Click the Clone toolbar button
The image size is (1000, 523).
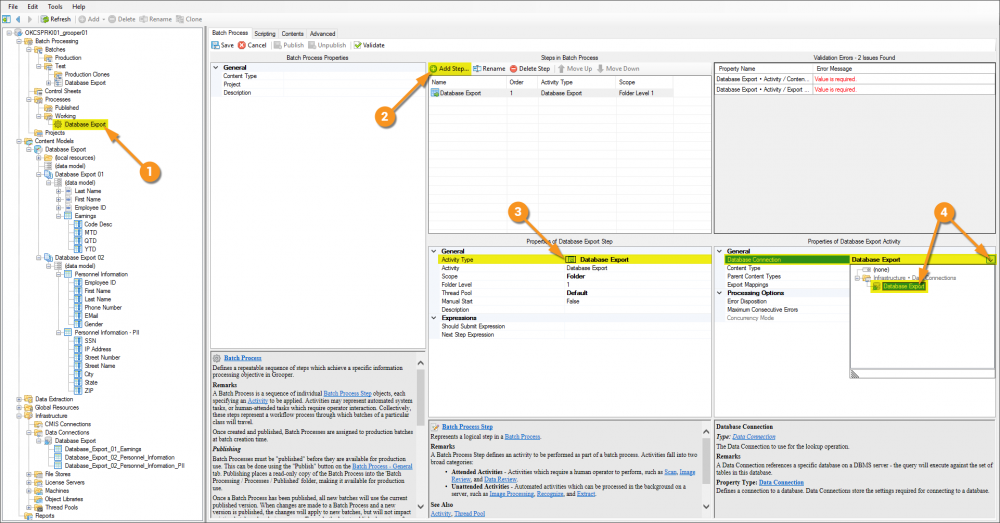click(x=189, y=19)
